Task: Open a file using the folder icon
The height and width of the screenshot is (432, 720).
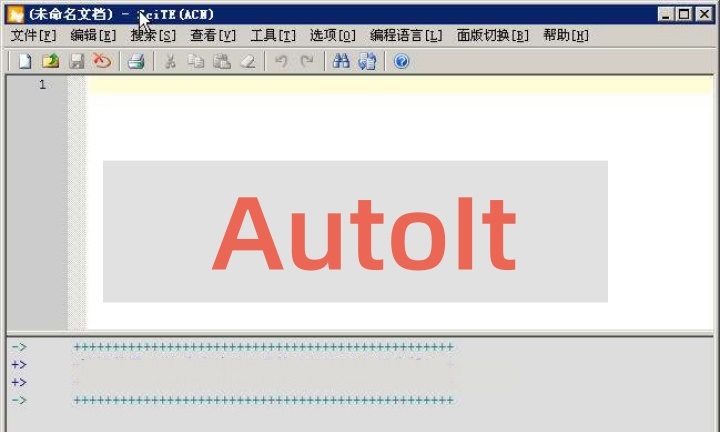Action: 51,61
